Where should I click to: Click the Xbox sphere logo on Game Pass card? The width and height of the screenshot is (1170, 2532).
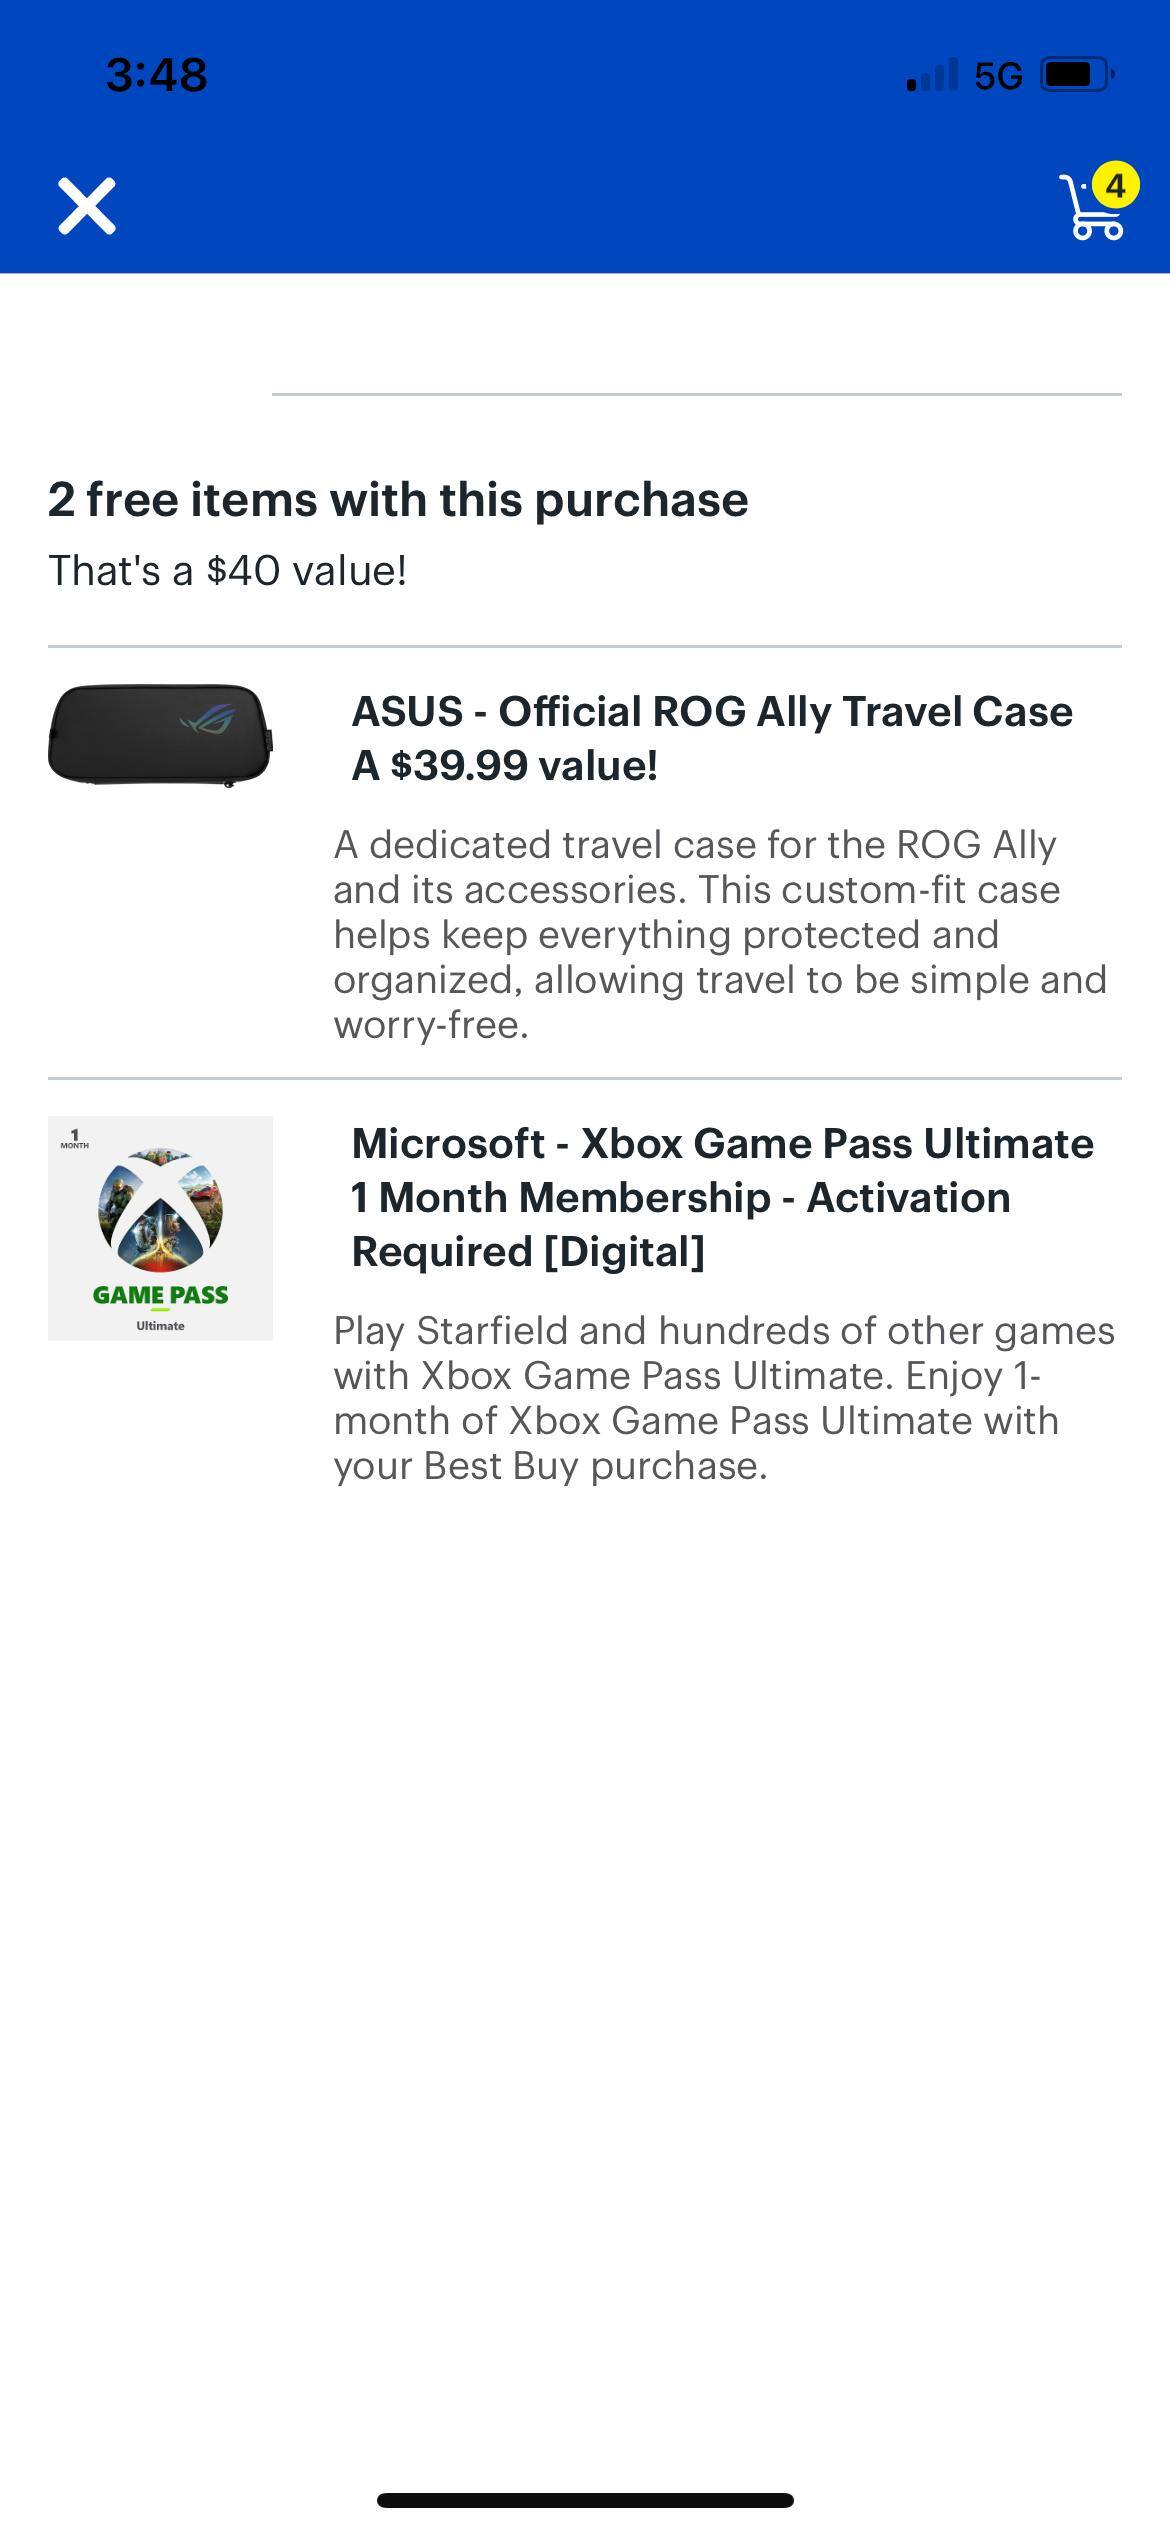click(160, 1210)
